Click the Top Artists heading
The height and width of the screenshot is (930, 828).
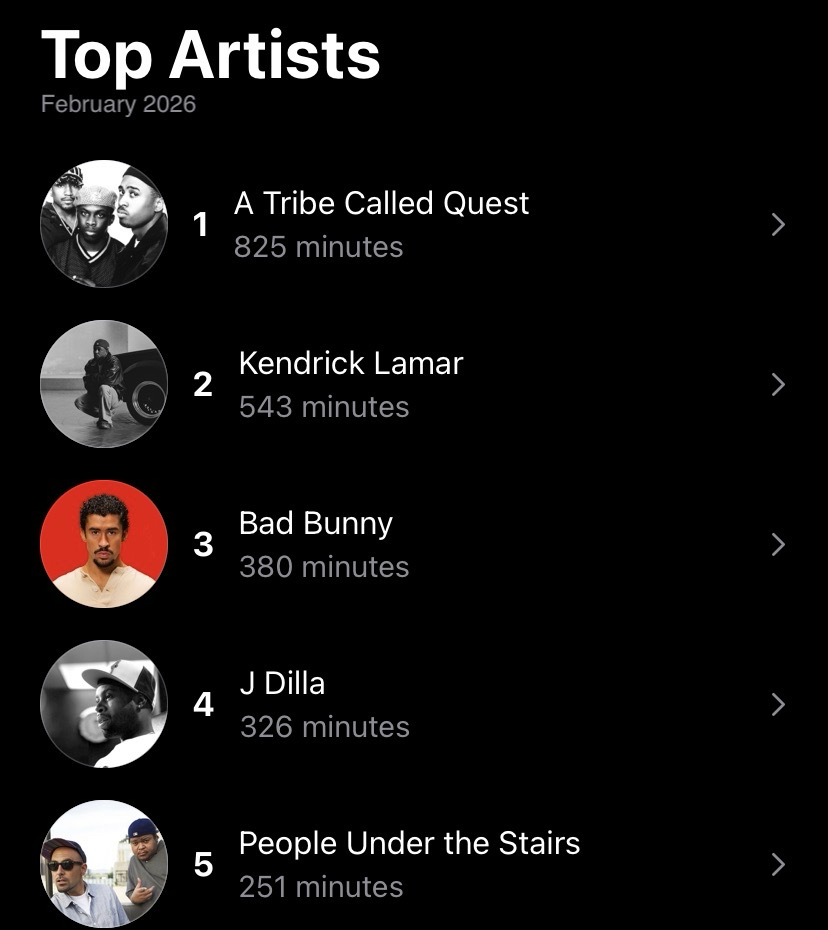pyautogui.click(x=211, y=54)
